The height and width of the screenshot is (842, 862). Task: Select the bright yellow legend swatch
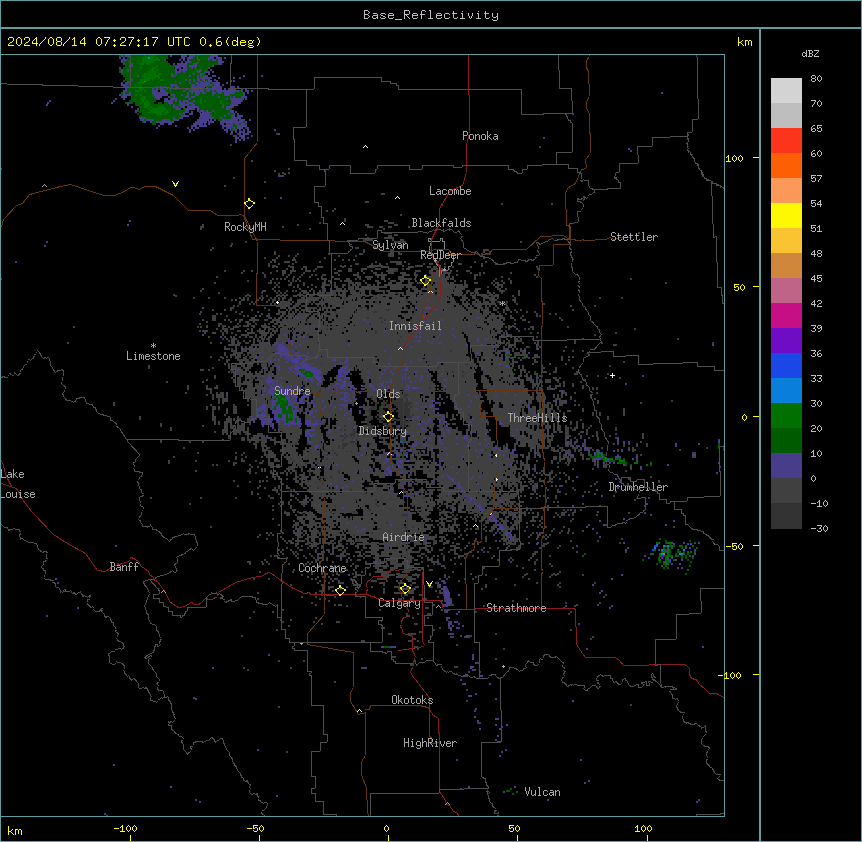pos(786,215)
